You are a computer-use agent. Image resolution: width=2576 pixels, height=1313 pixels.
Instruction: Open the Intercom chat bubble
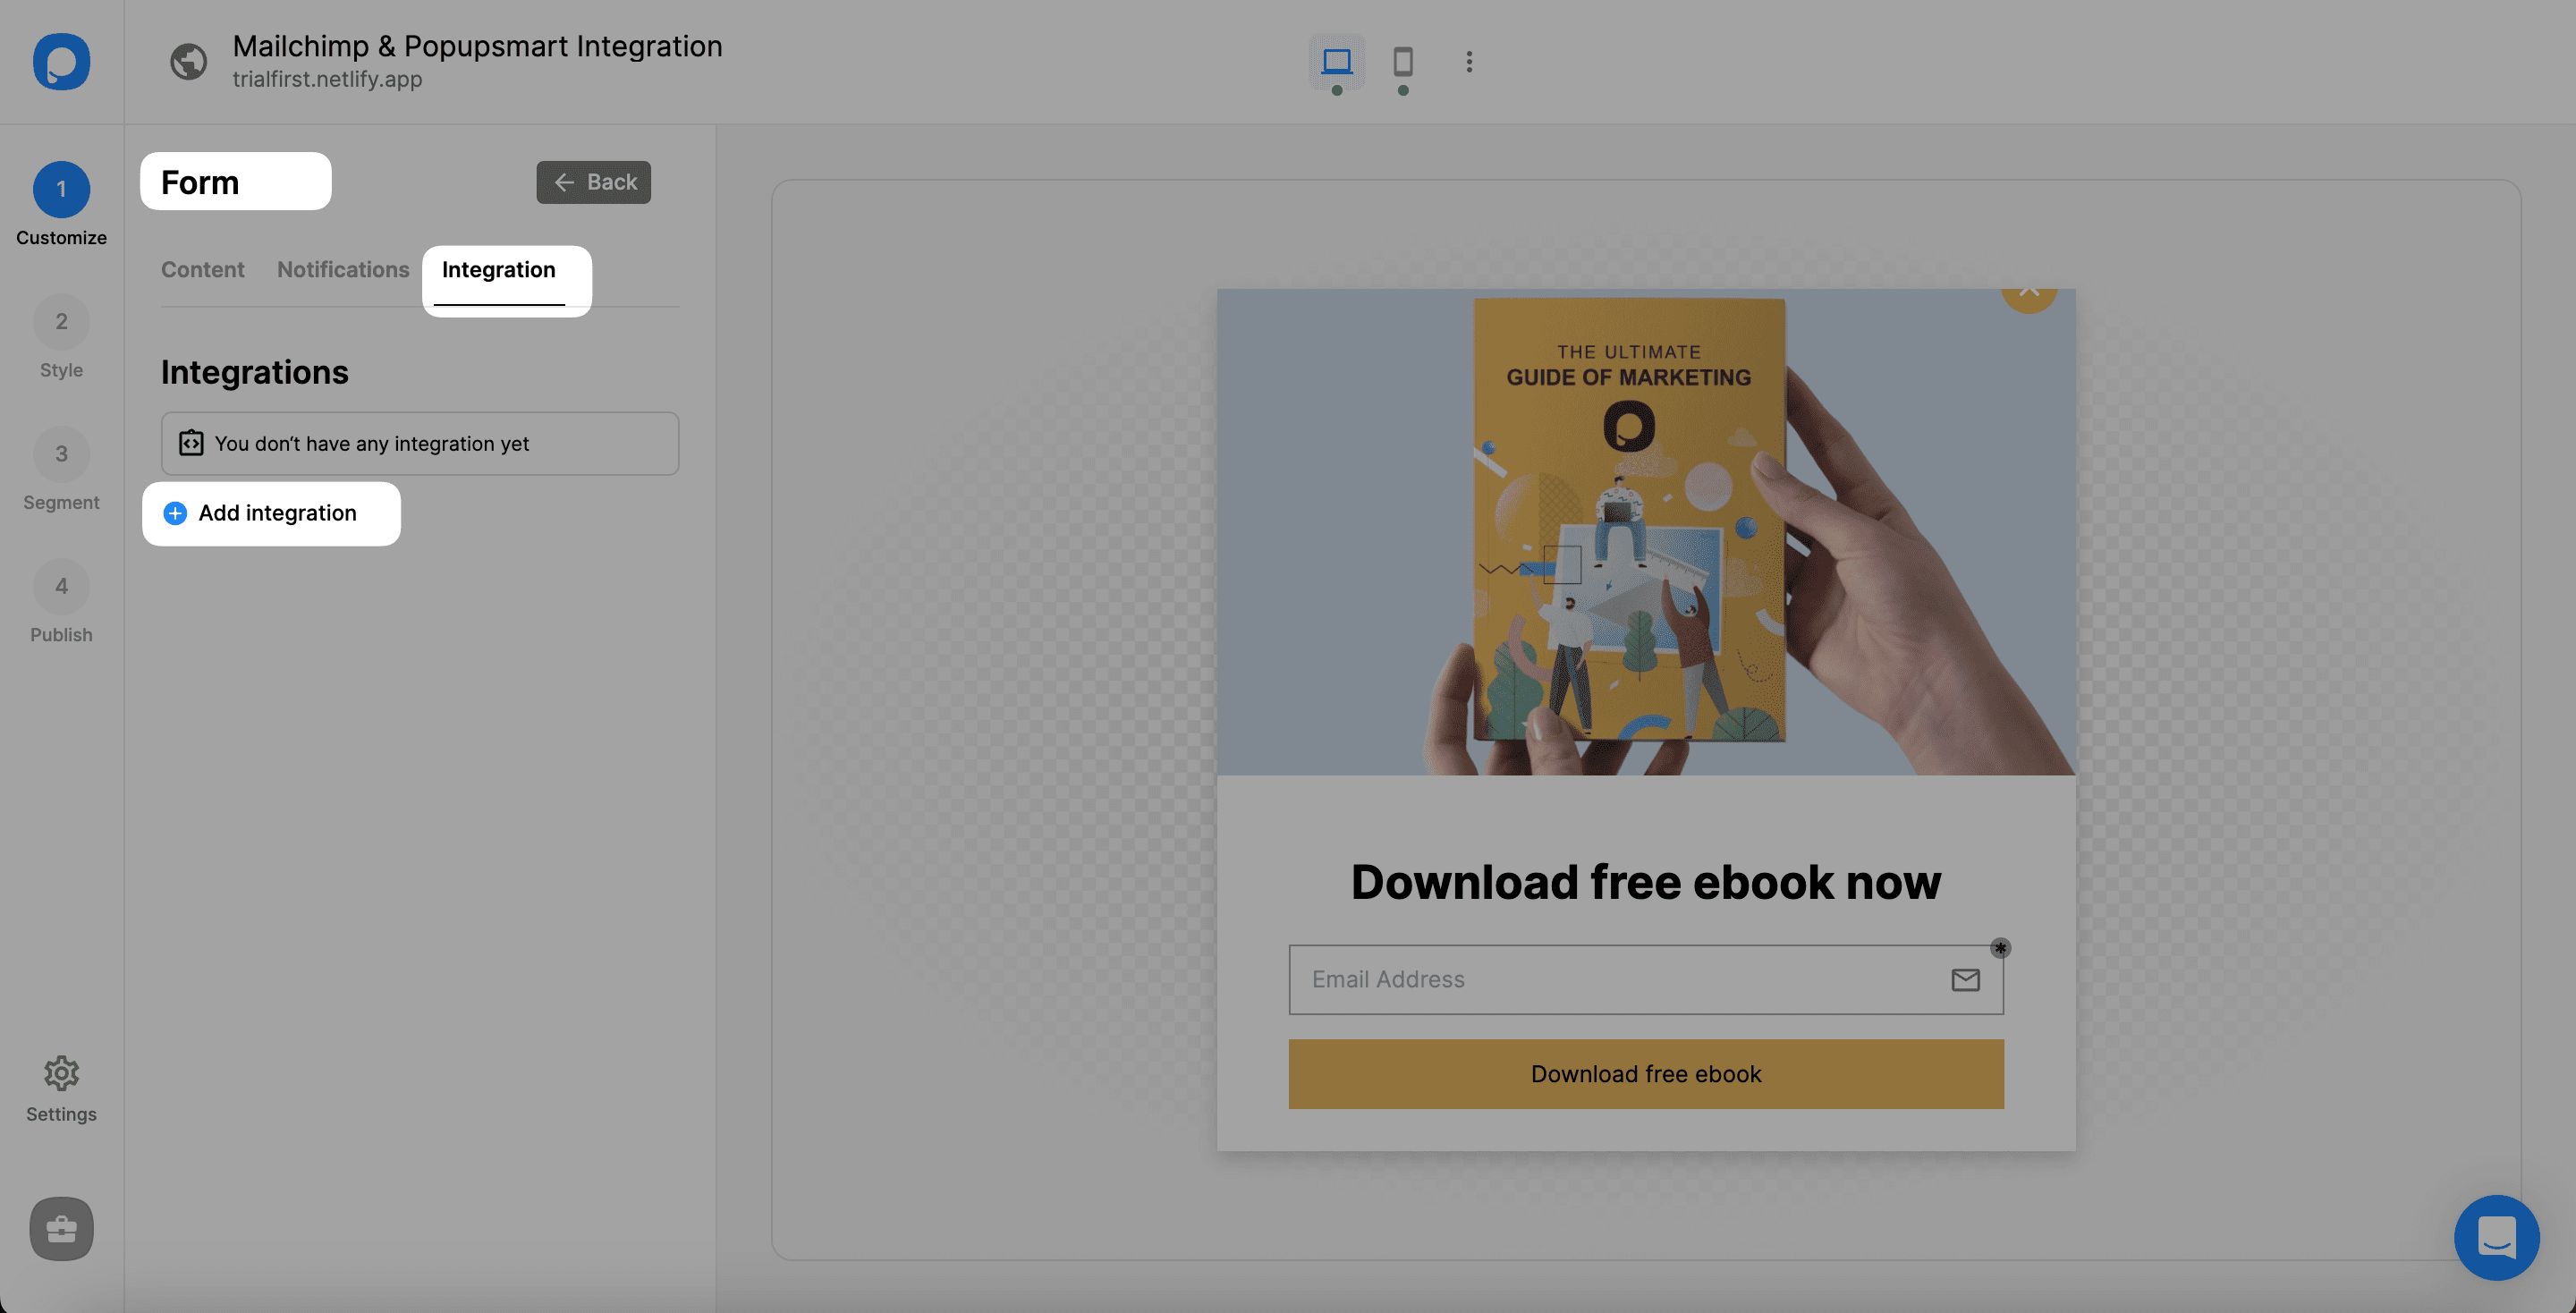click(2497, 1238)
